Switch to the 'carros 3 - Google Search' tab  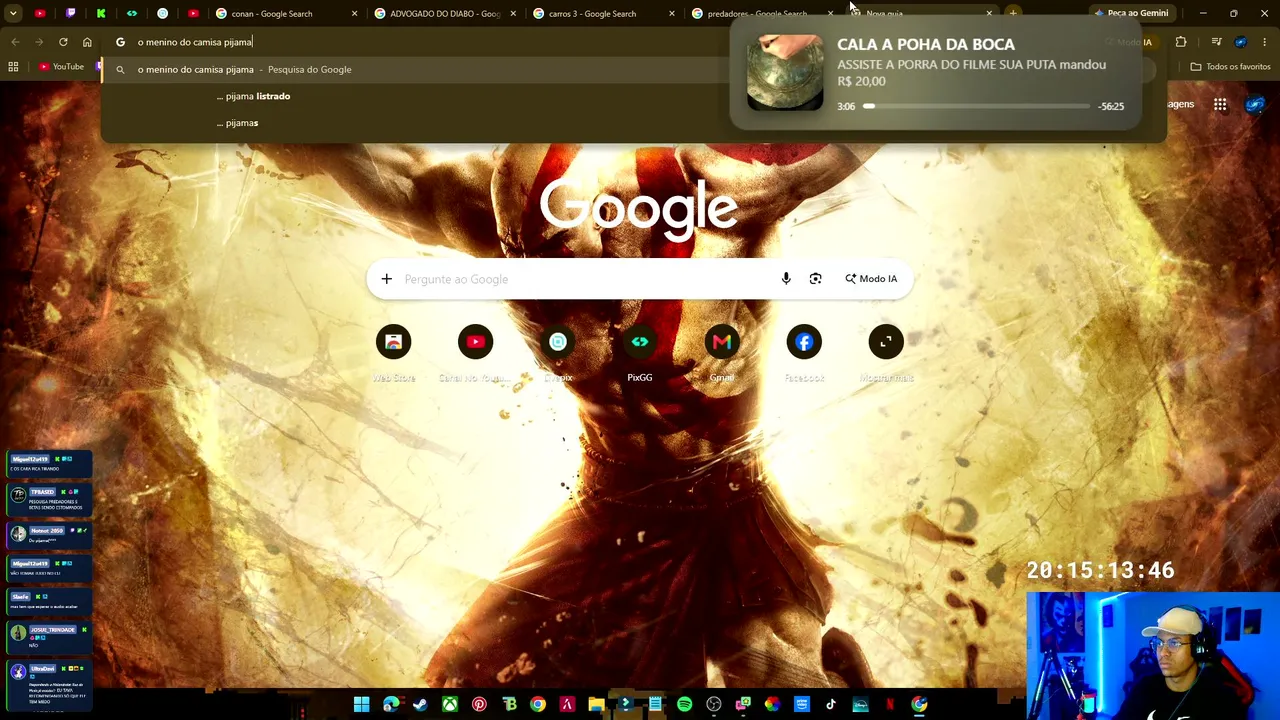602,13
